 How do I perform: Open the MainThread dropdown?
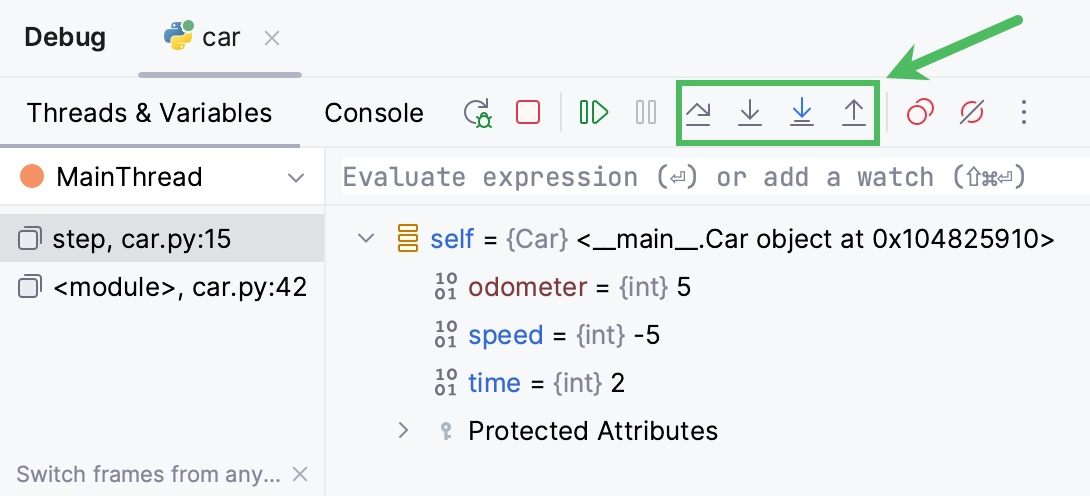pyautogui.click(x=296, y=178)
